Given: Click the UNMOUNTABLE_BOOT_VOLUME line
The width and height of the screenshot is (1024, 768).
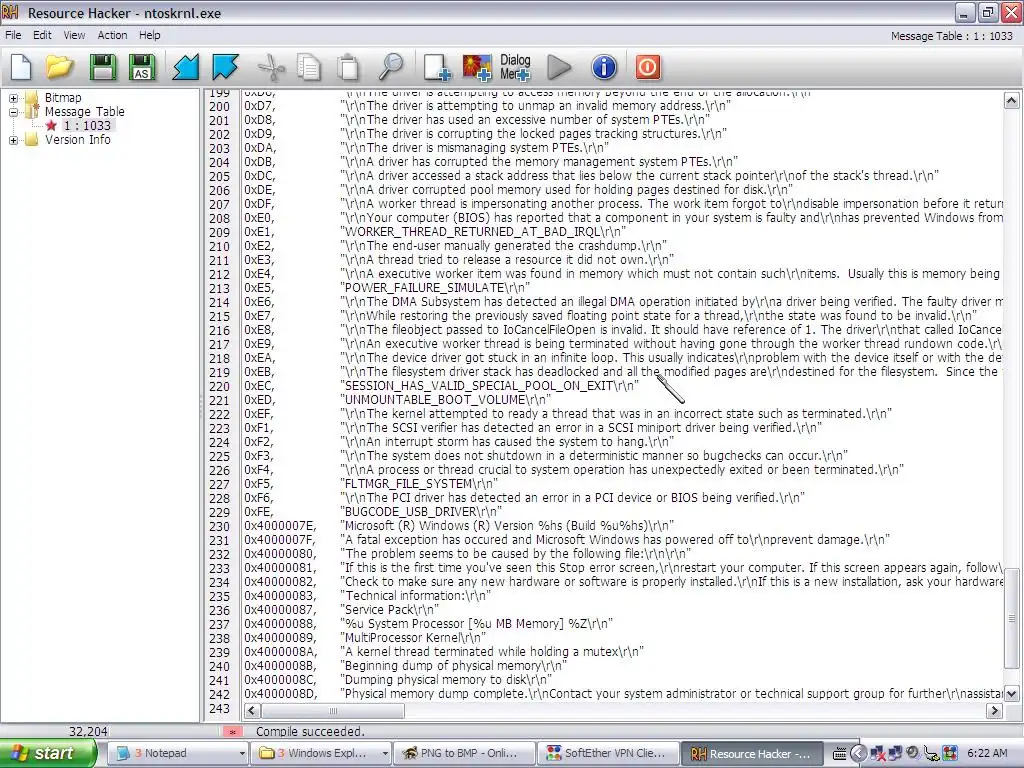Looking at the screenshot, I should pyautogui.click(x=445, y=400).
